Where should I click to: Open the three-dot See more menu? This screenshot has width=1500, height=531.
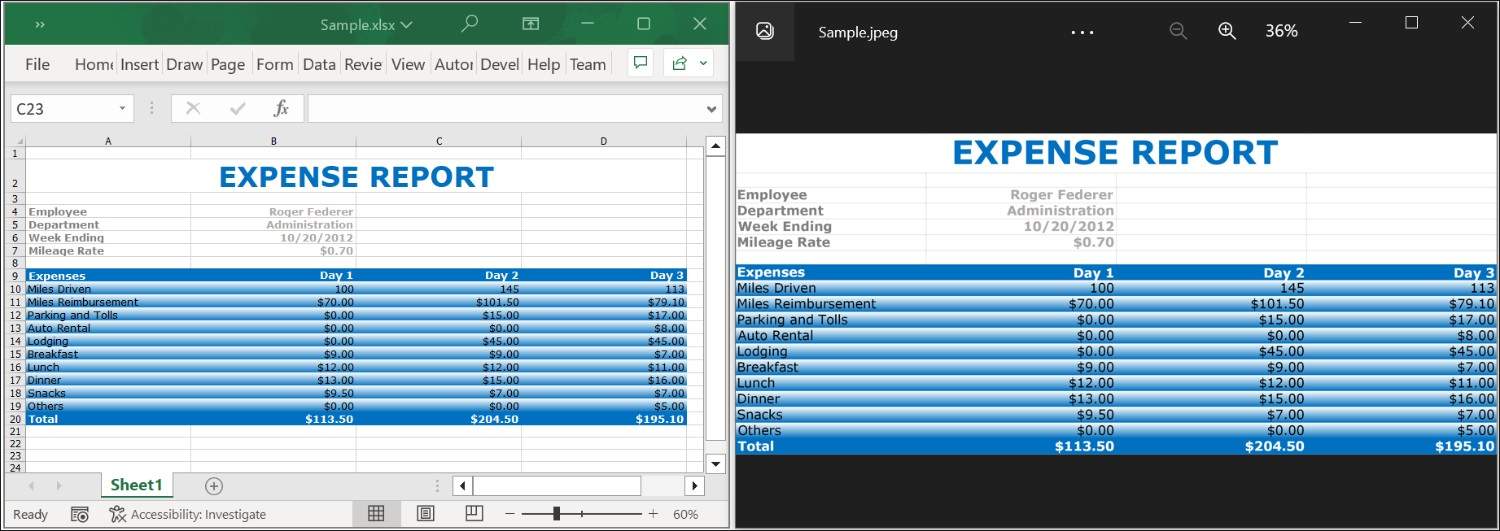1082,31
